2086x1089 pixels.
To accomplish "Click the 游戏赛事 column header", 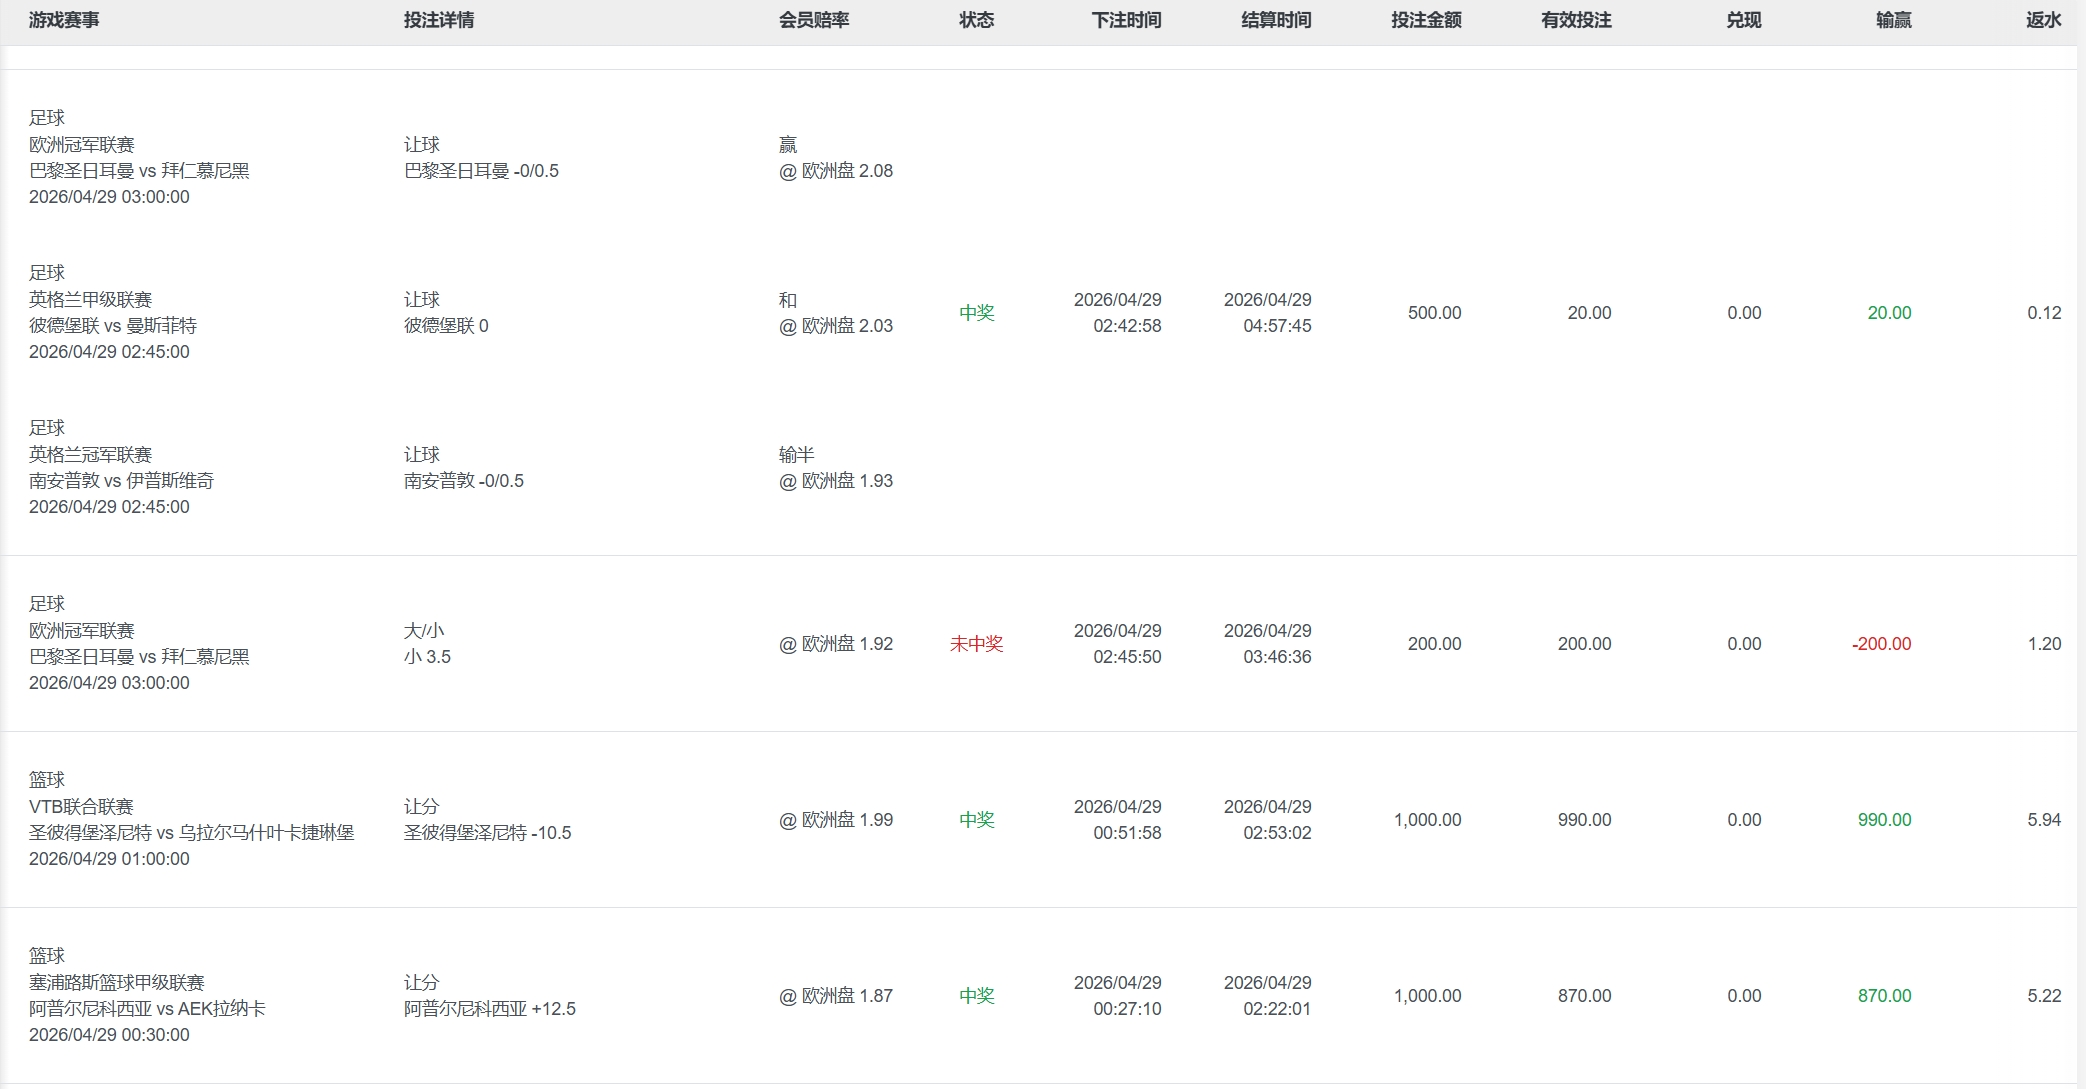I will point(64,20).
